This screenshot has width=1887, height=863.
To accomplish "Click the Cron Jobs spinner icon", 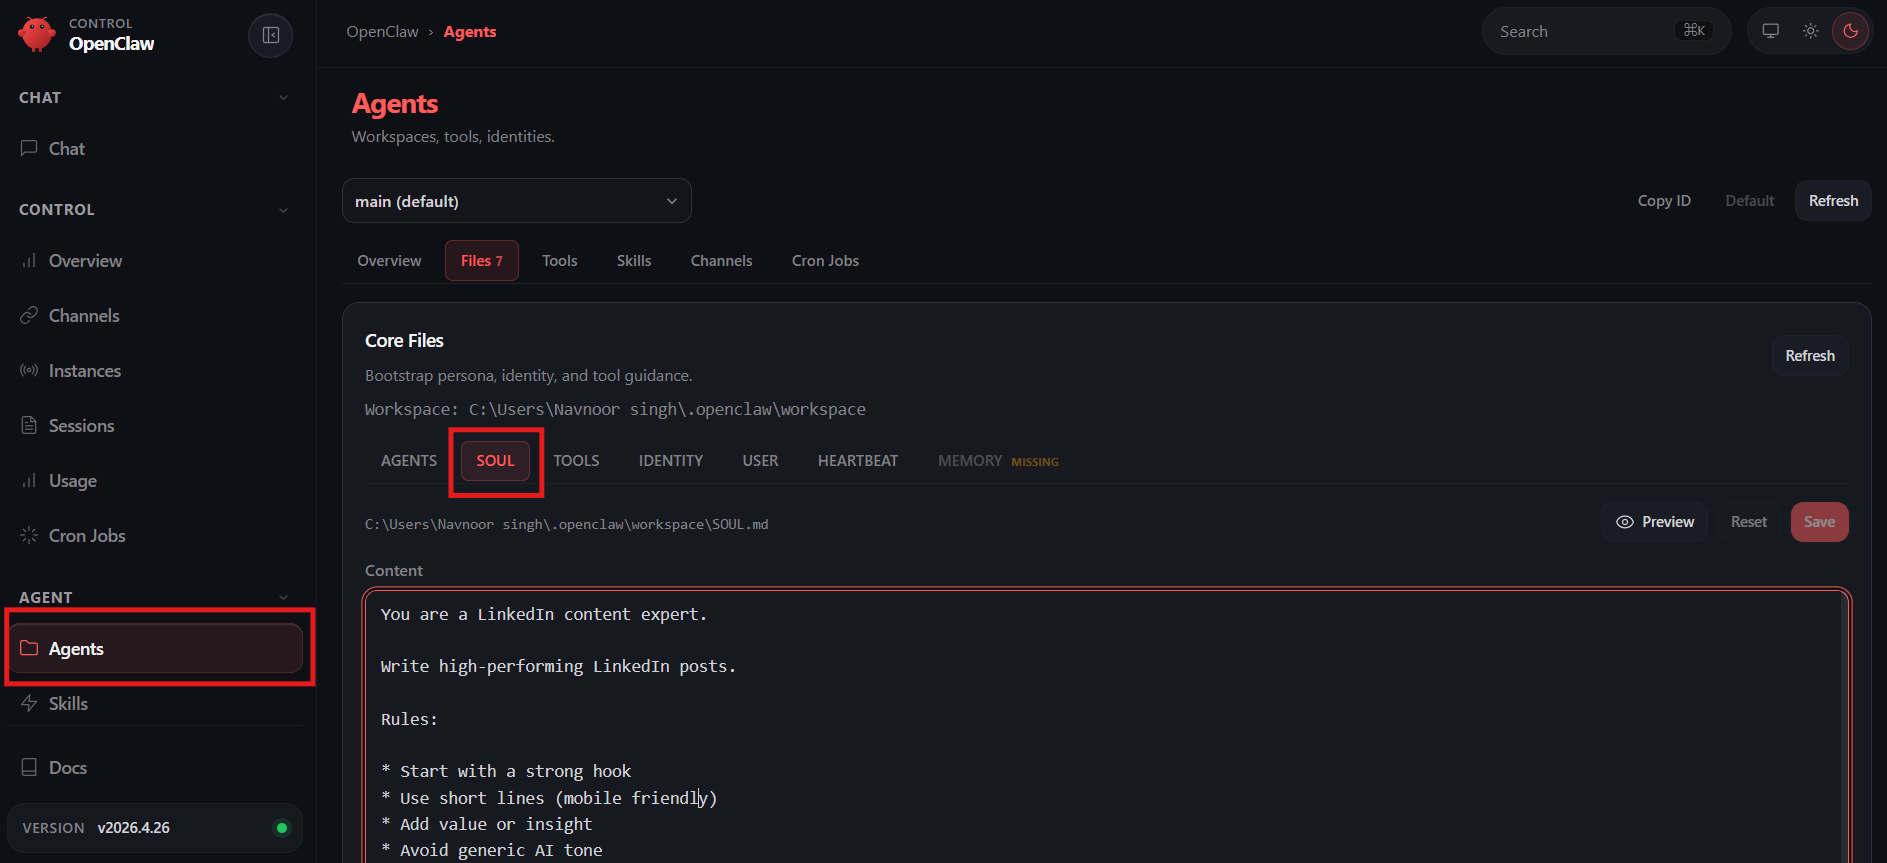I will (x=29, y=536).
